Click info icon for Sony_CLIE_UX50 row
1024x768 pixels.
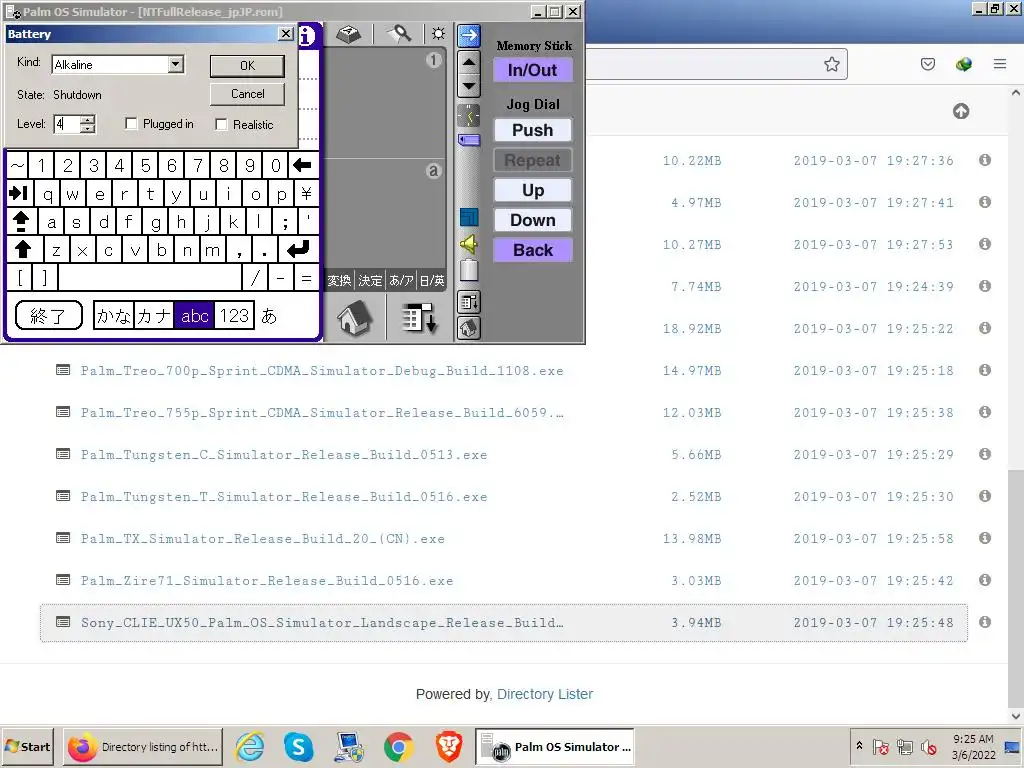tap(985, 622)
